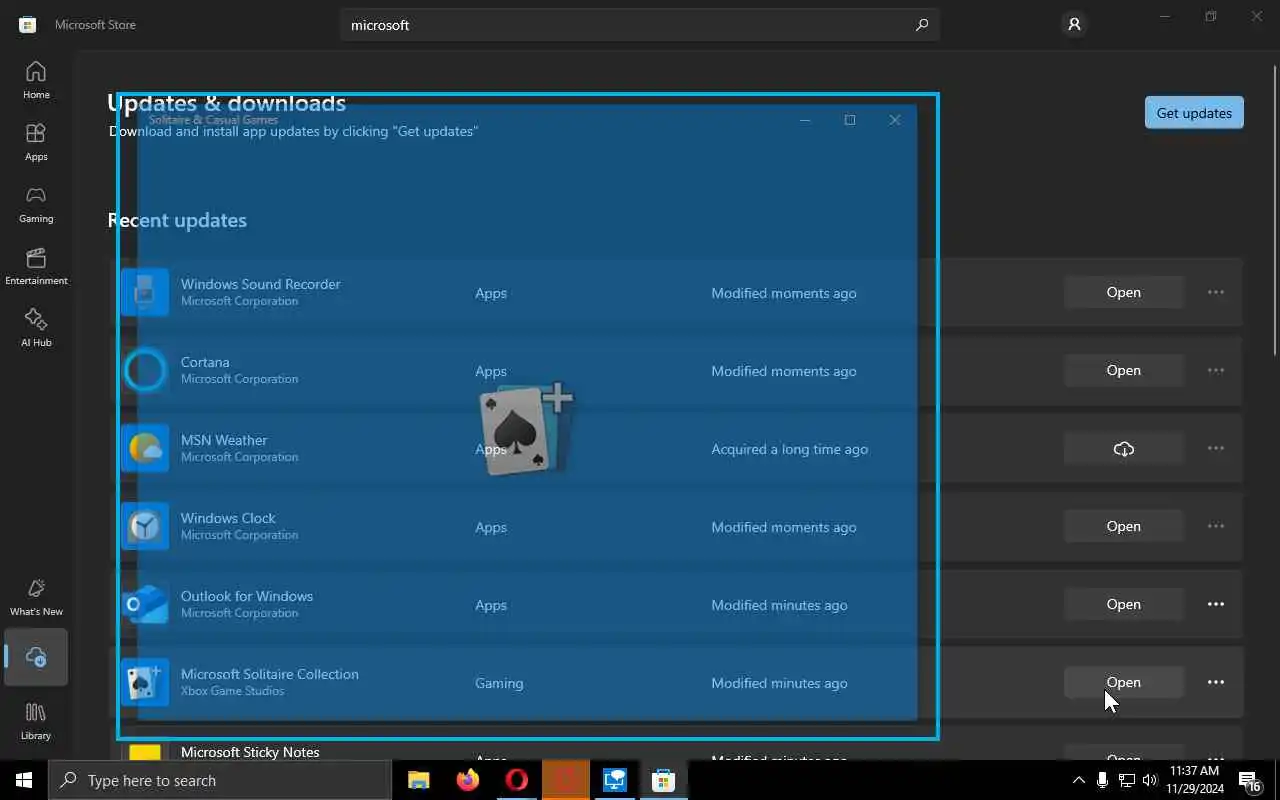Screen dimensions: 1280x800
Task: Open Windows Sound Recorder with Open button
Action: (x=1124, y=292)
